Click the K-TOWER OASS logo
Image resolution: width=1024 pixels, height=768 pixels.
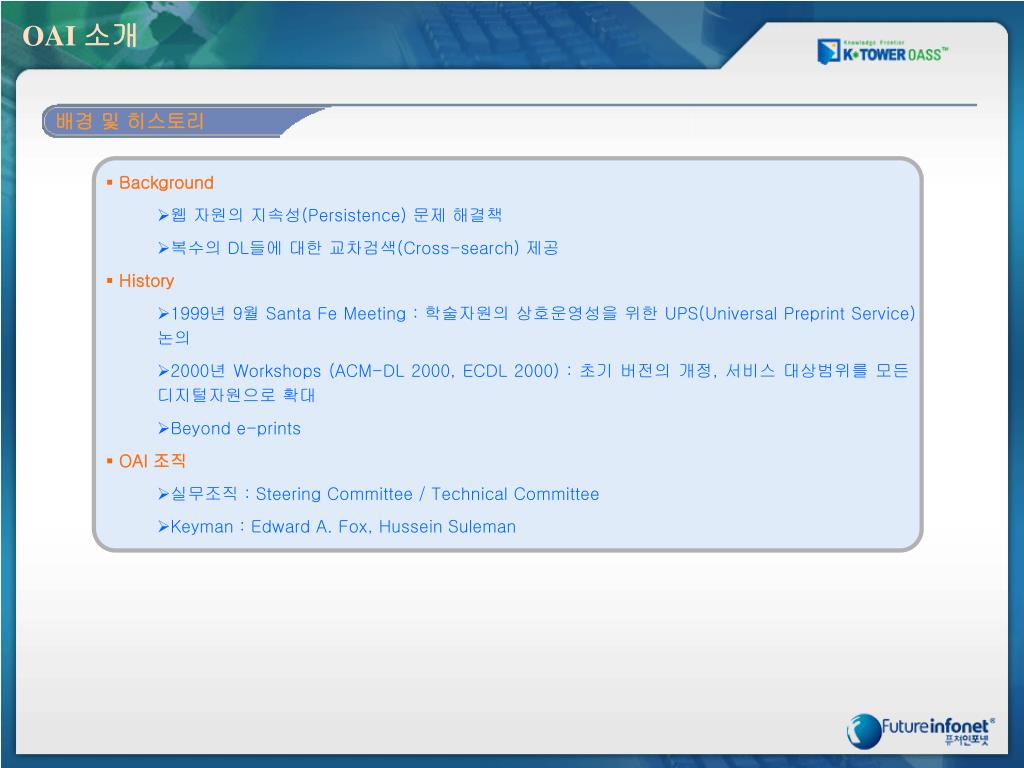coord(882,52)
